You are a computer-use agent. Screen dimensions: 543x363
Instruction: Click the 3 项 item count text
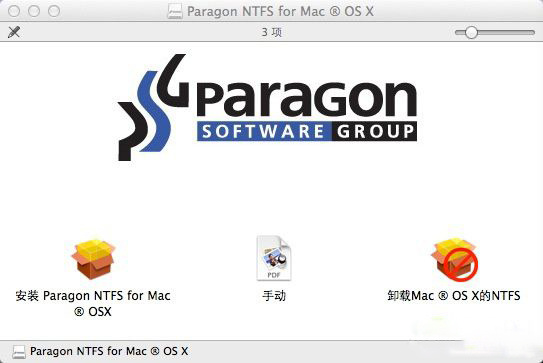click(272, 32)
